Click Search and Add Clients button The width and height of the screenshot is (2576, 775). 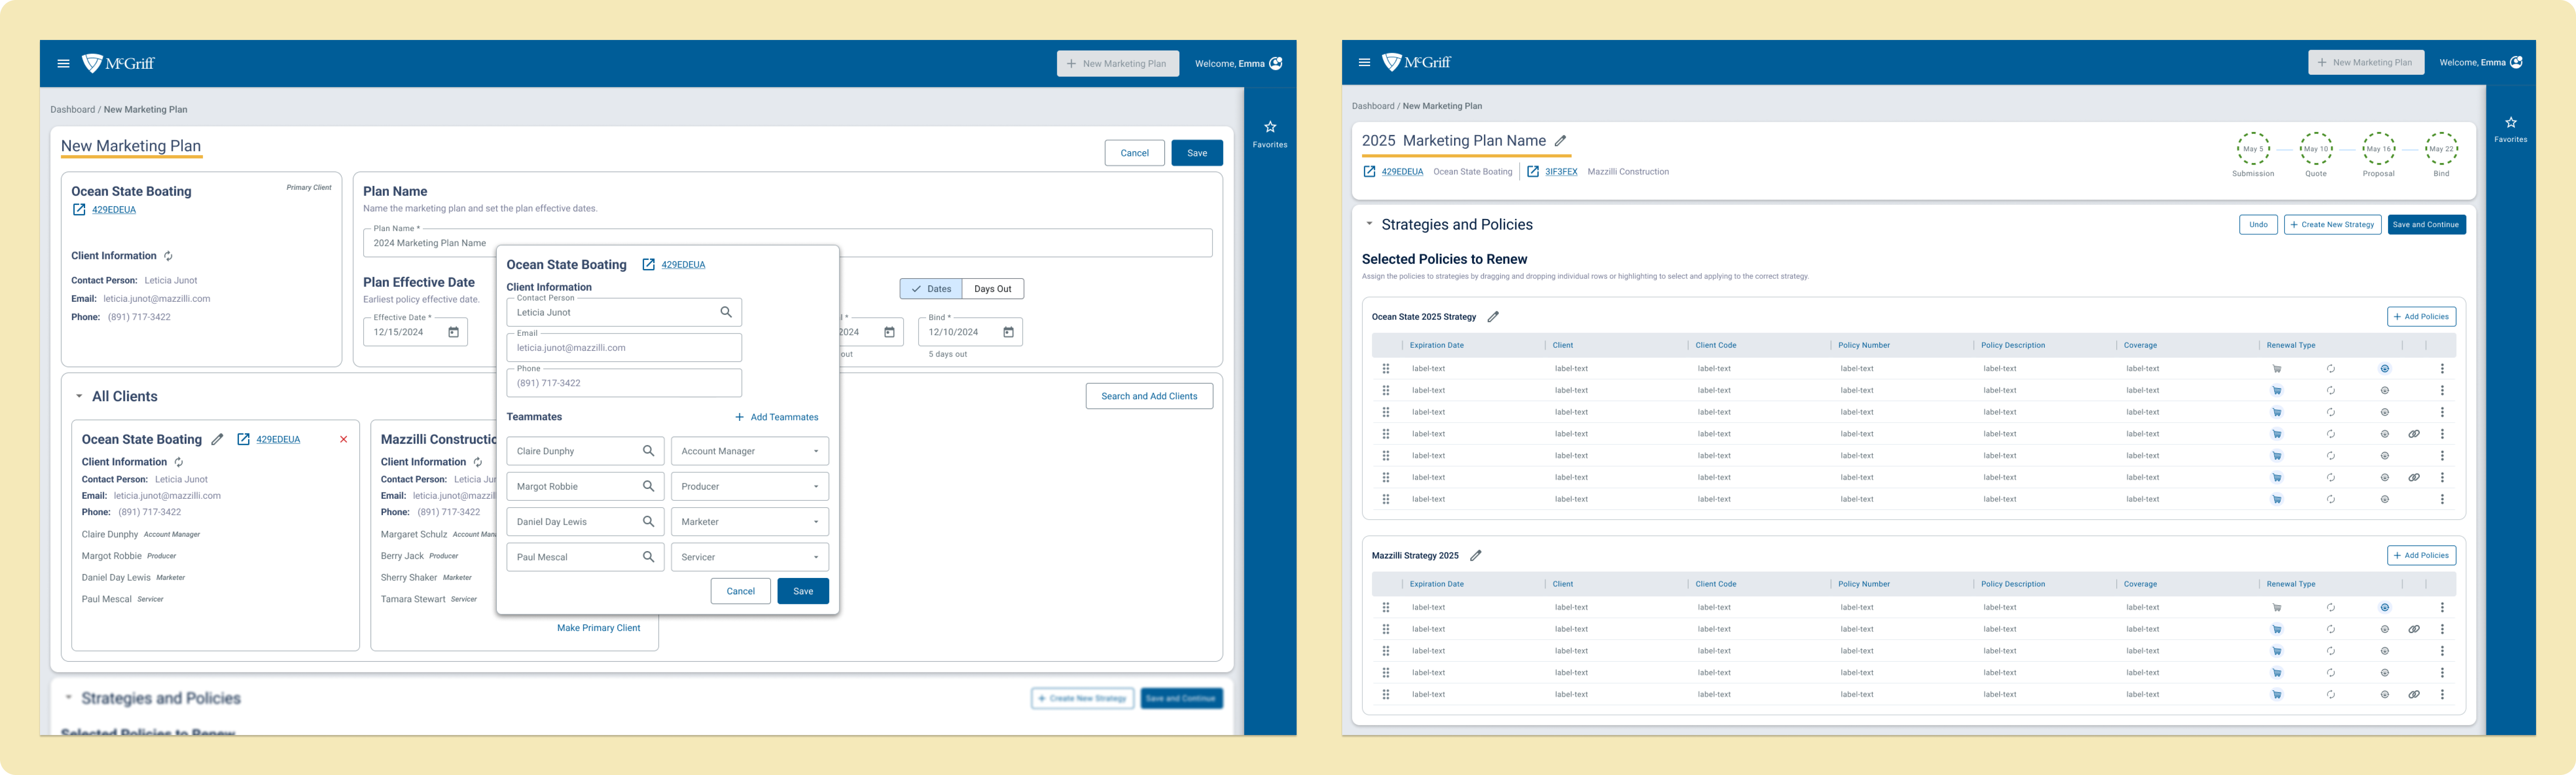point(1149,397)
